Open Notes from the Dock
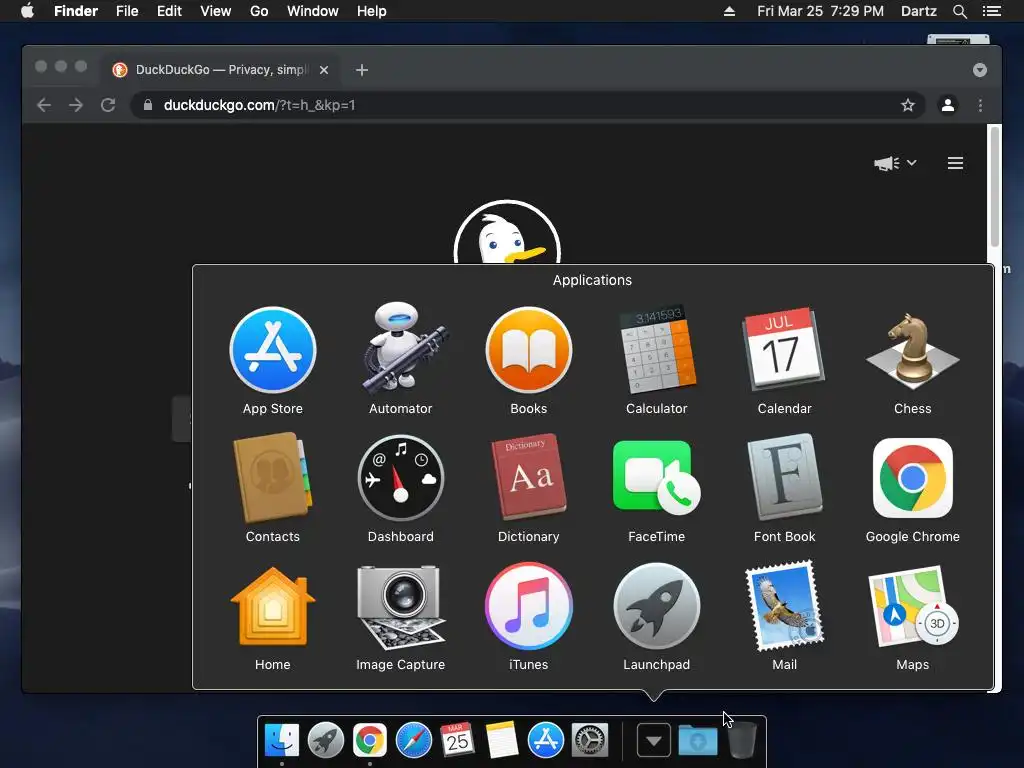The width and height of the screenshot is (1024, 768). [x=502, y=740]
